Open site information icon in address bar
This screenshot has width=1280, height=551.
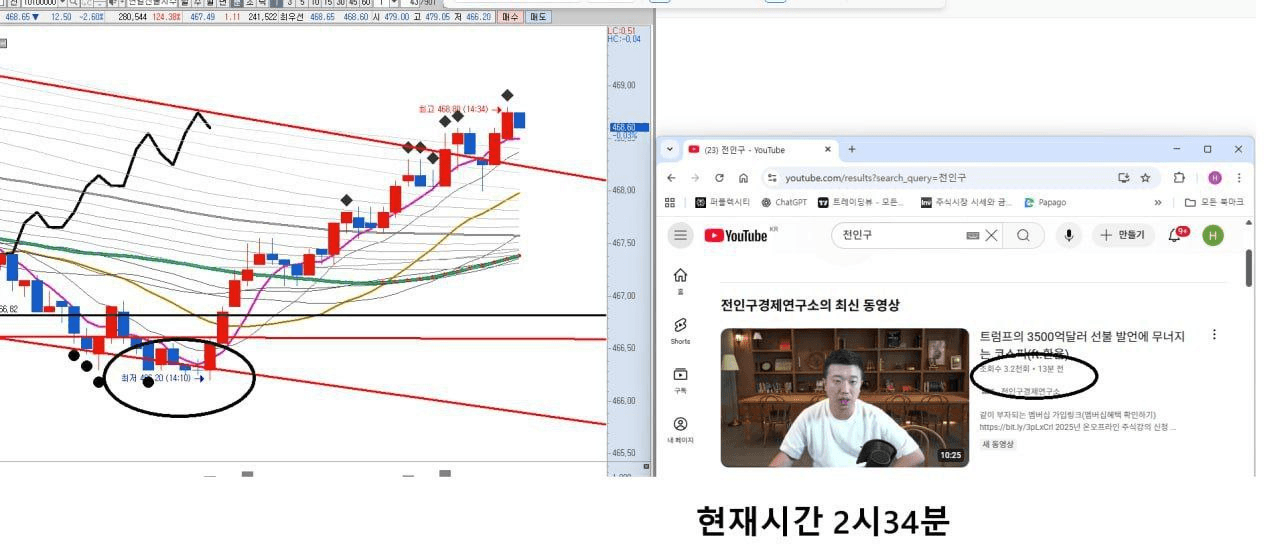772,178
